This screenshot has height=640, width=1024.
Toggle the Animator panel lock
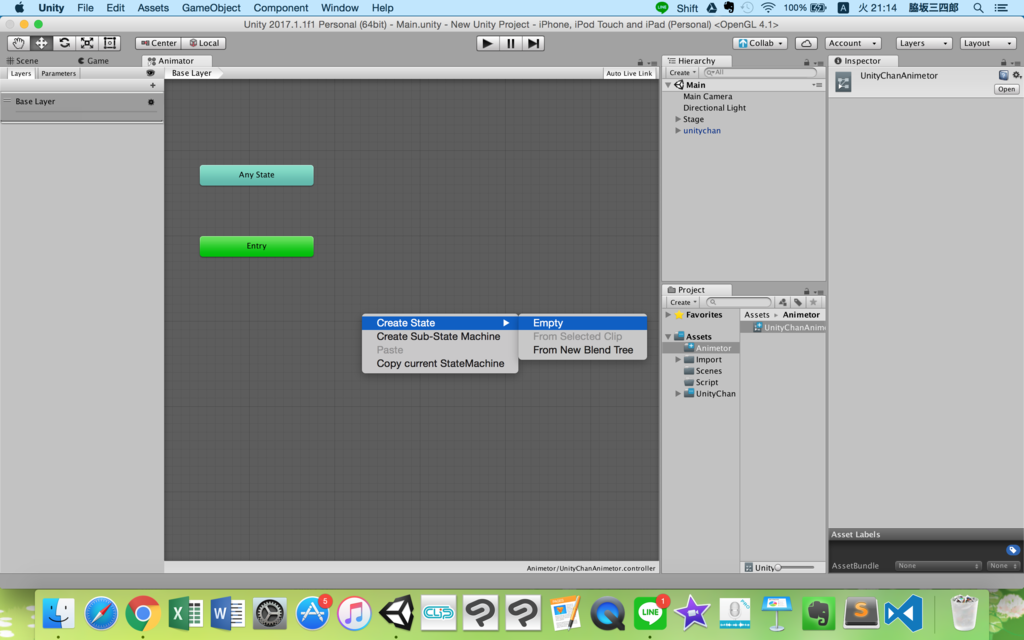coord(640,63)
